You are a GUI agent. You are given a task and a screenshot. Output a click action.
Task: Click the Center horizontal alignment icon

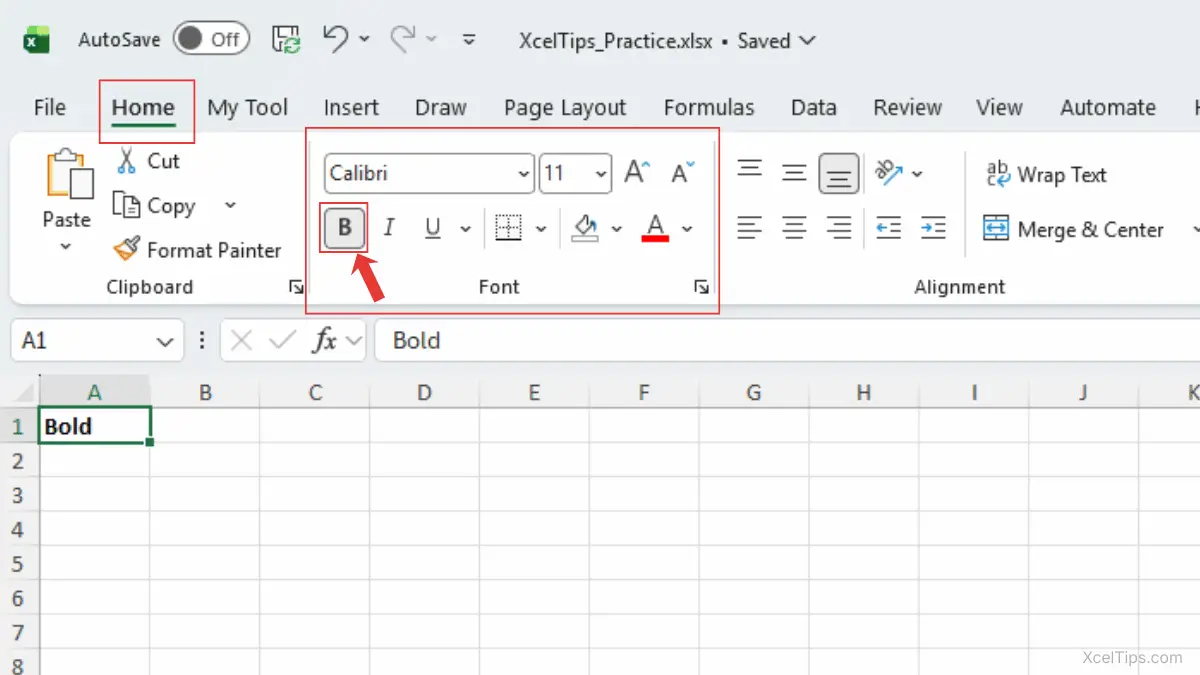point(794,228)
